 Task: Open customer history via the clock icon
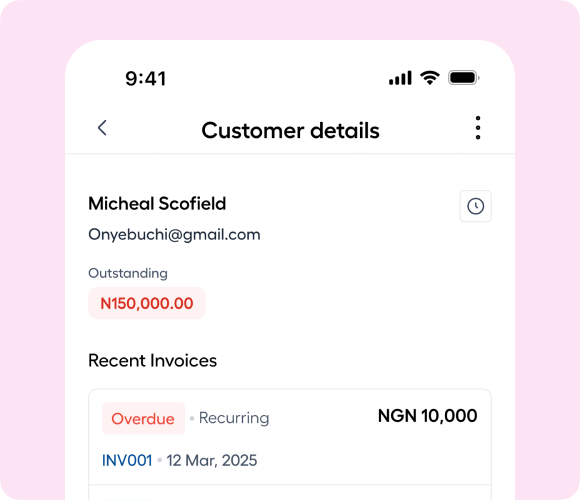pyautogui.click(x=476, y=206)
